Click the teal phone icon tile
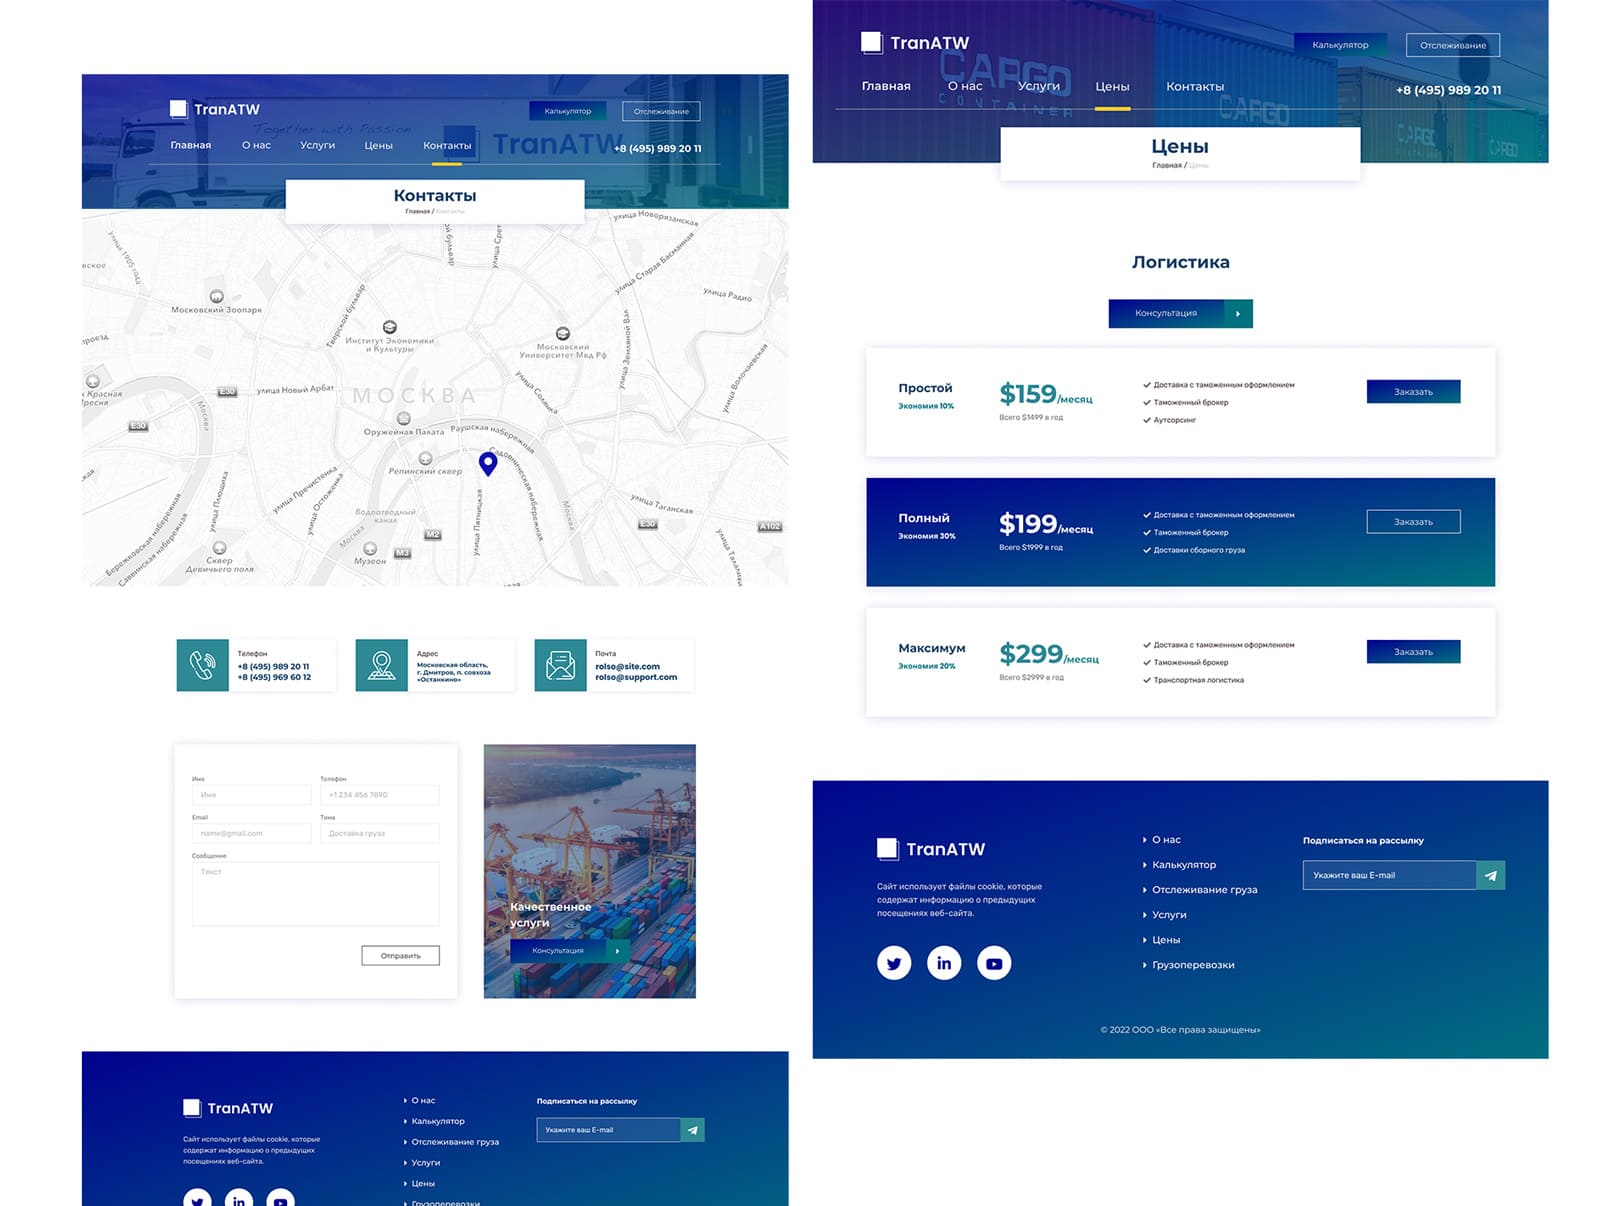 coord(202,665)
